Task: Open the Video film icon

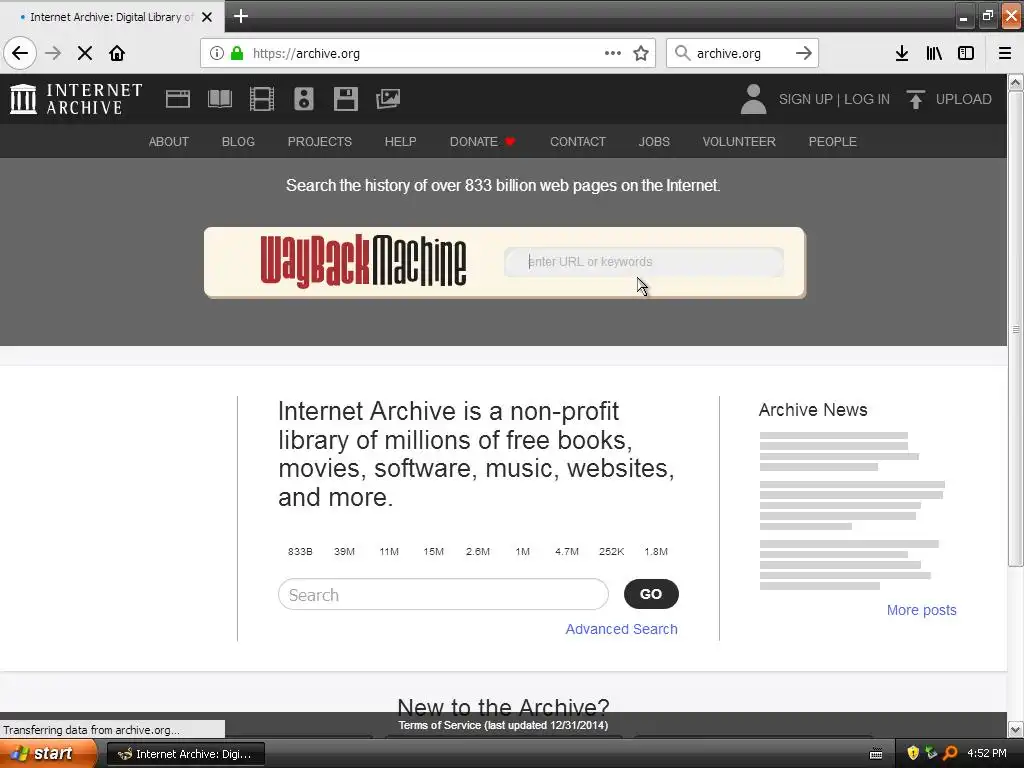Action: (x=262, y=99)
